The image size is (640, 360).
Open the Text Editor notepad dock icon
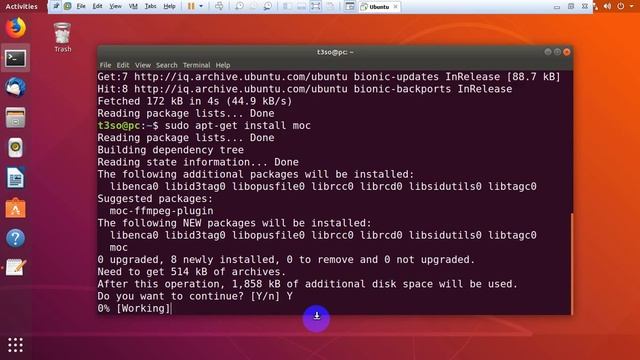point(16,268)
